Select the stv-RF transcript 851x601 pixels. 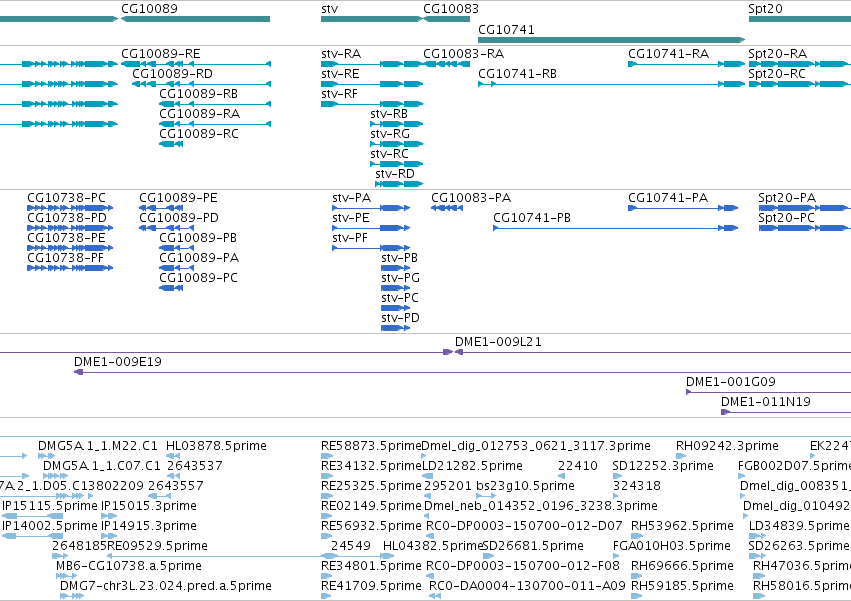[x=372, y=104]
